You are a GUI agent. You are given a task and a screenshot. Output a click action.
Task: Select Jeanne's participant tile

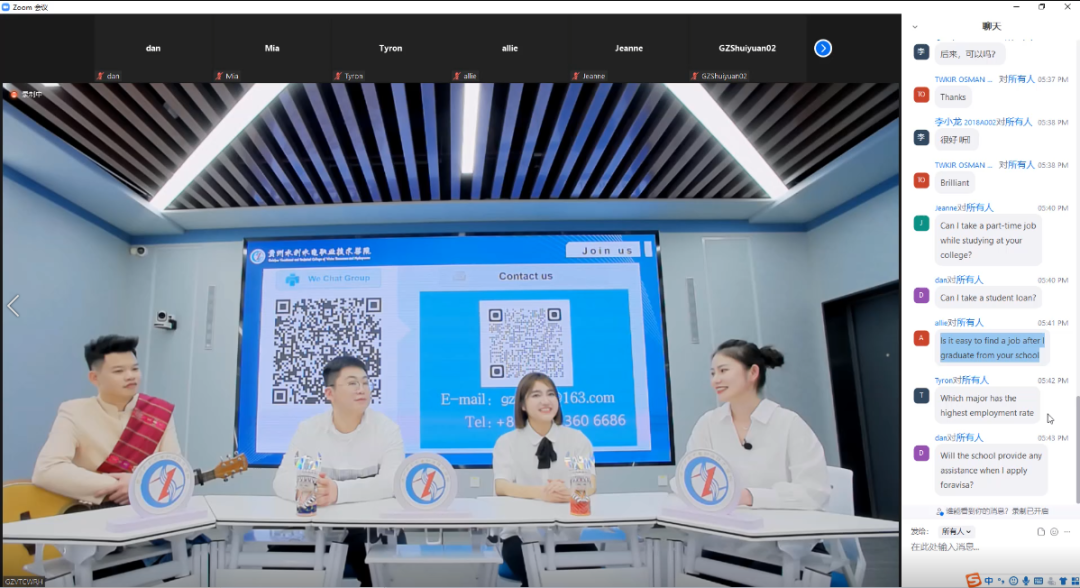click(629, 48)
